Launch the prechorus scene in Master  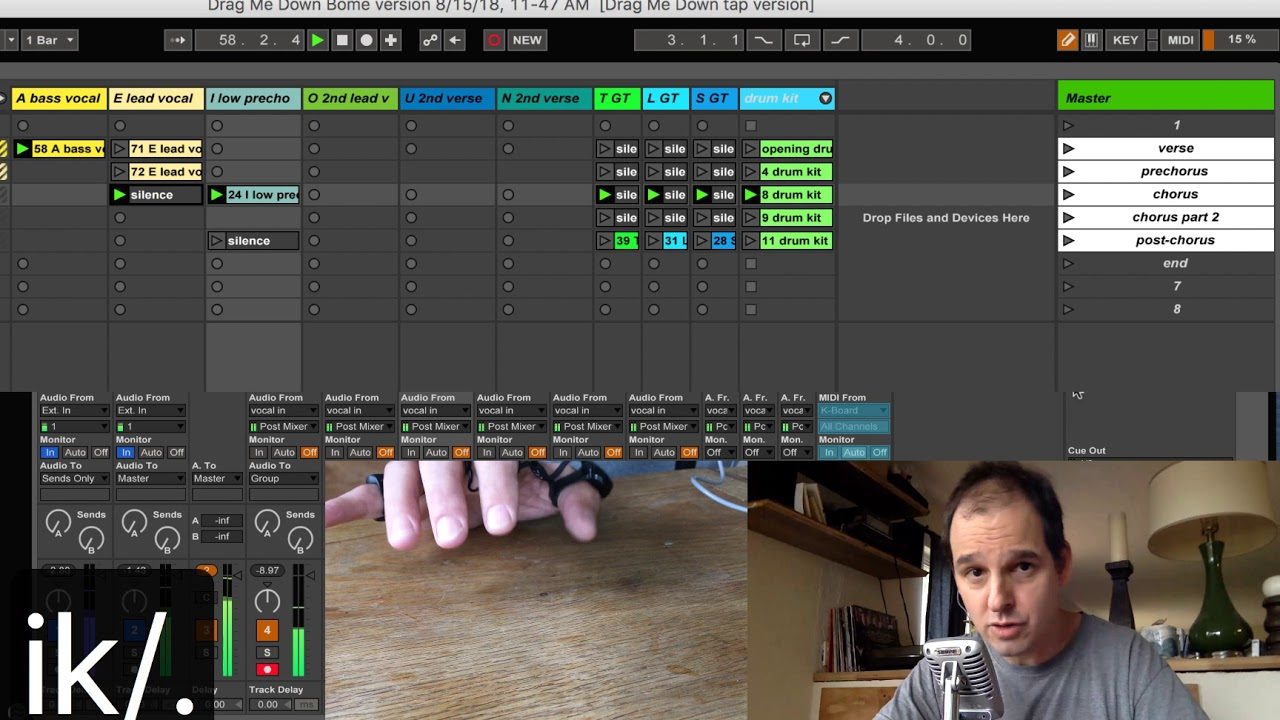click(x=1069, y=171)
